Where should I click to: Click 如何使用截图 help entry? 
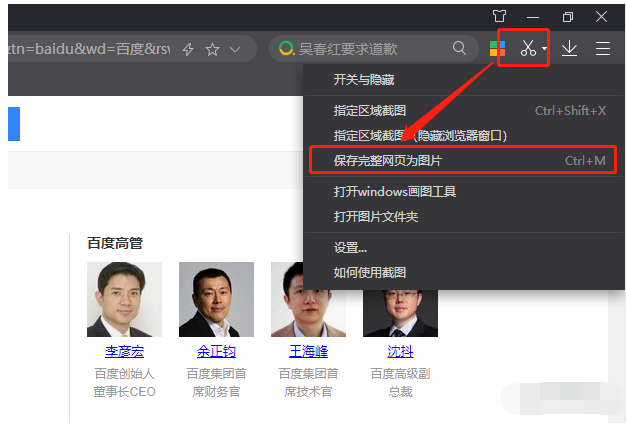pos(370,272)
